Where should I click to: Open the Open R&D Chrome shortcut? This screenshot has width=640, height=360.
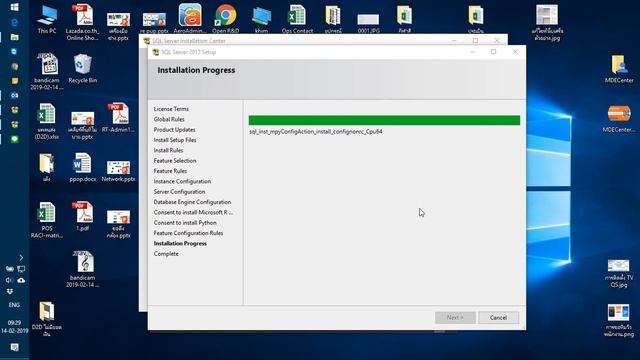click(x=225, y=19)
